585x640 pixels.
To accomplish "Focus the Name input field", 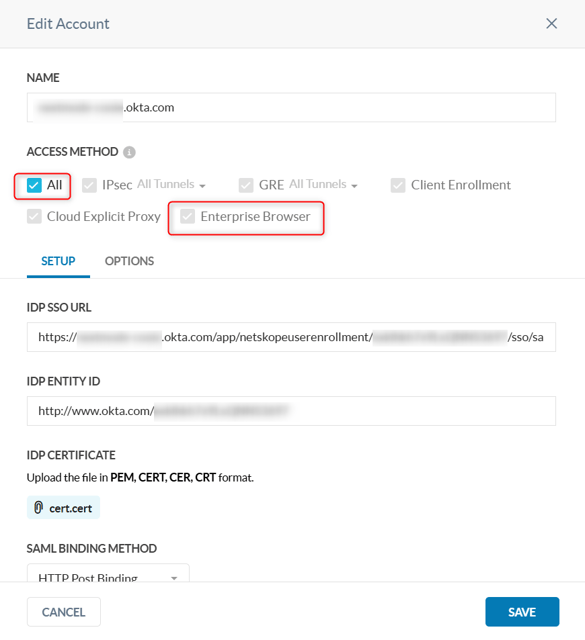I will point(291,108).
